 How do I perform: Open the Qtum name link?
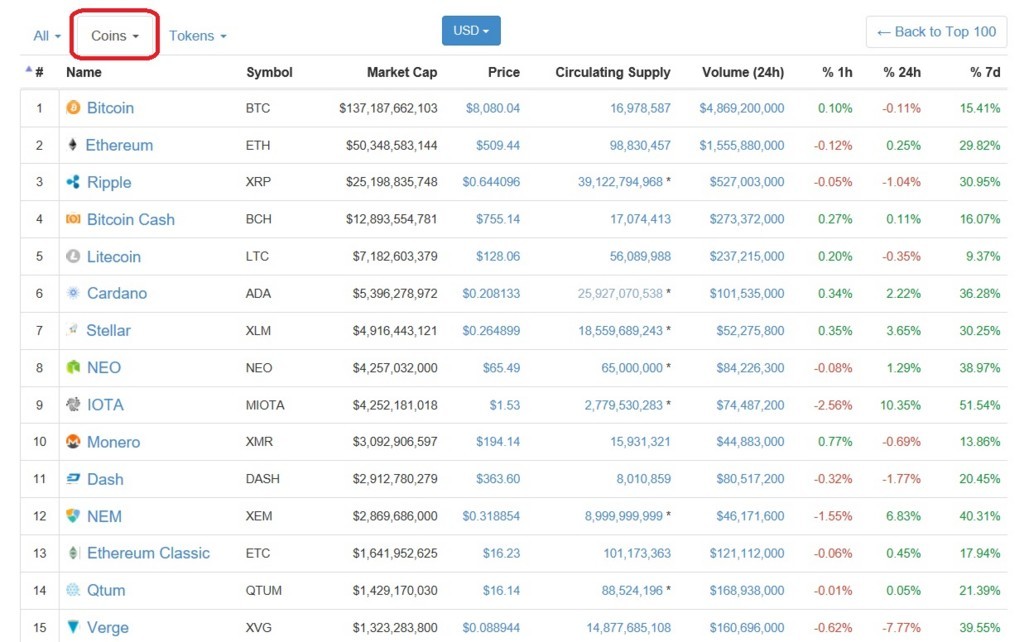coord(106,590)
